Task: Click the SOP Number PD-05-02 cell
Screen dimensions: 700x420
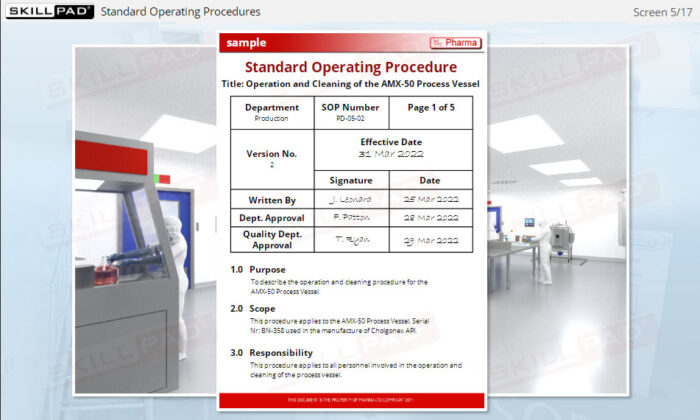Action: (x=351, y=113)
